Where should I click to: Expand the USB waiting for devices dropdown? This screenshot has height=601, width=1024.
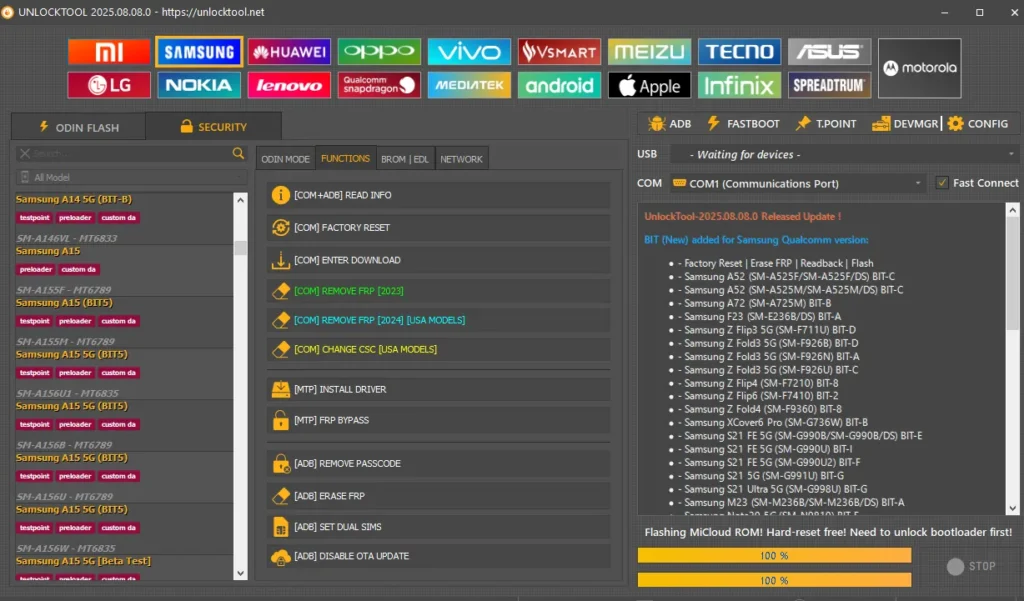coord(843,154)
